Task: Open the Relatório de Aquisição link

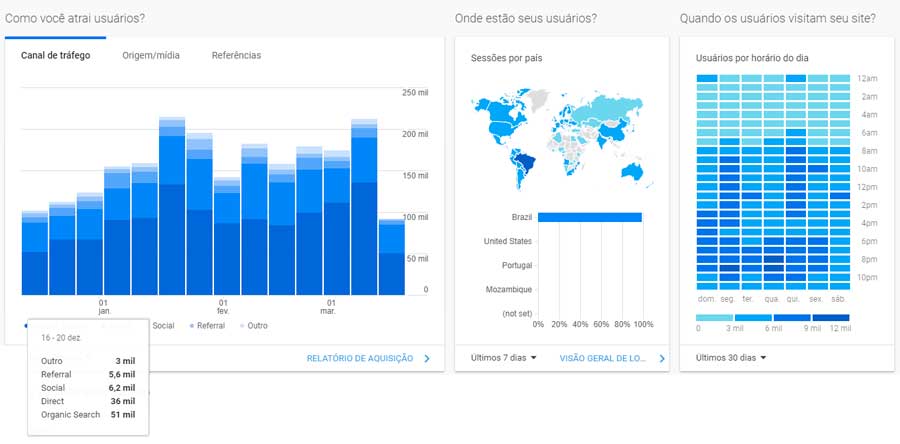Action: [359, 358]
